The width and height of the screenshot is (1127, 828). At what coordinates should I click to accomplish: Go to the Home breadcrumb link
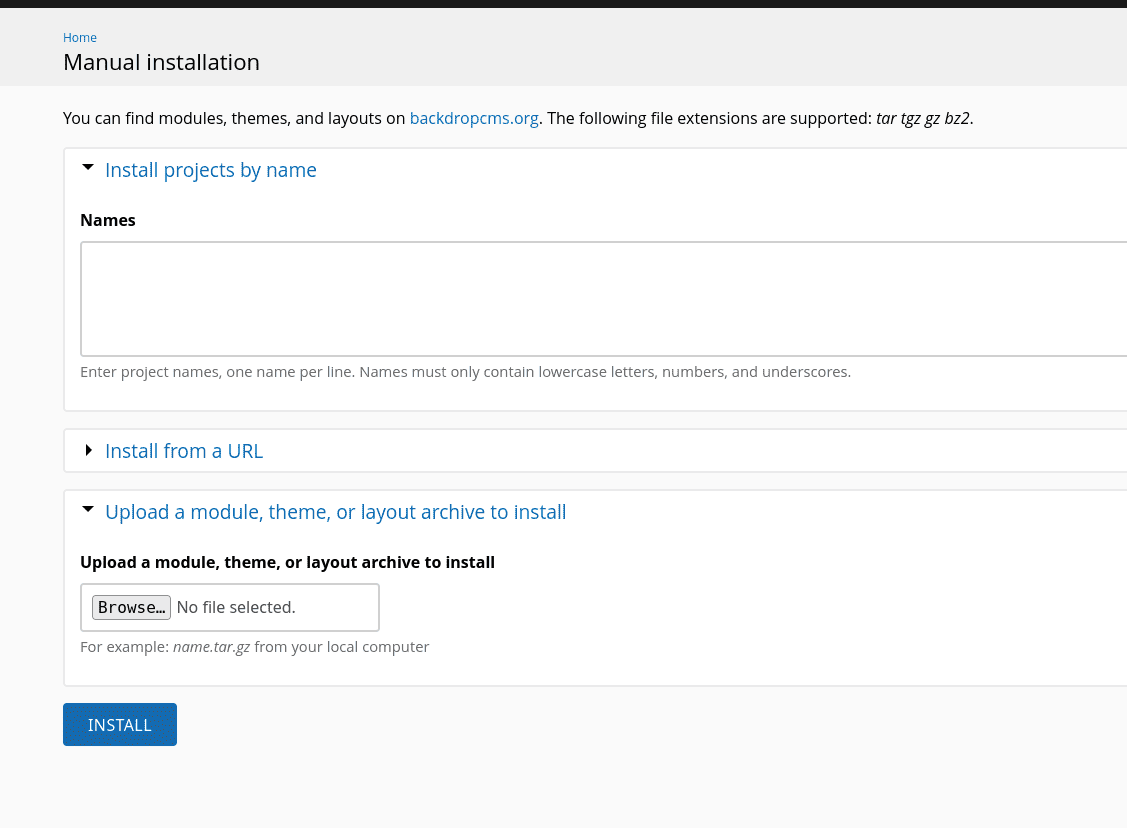point(80,37)
